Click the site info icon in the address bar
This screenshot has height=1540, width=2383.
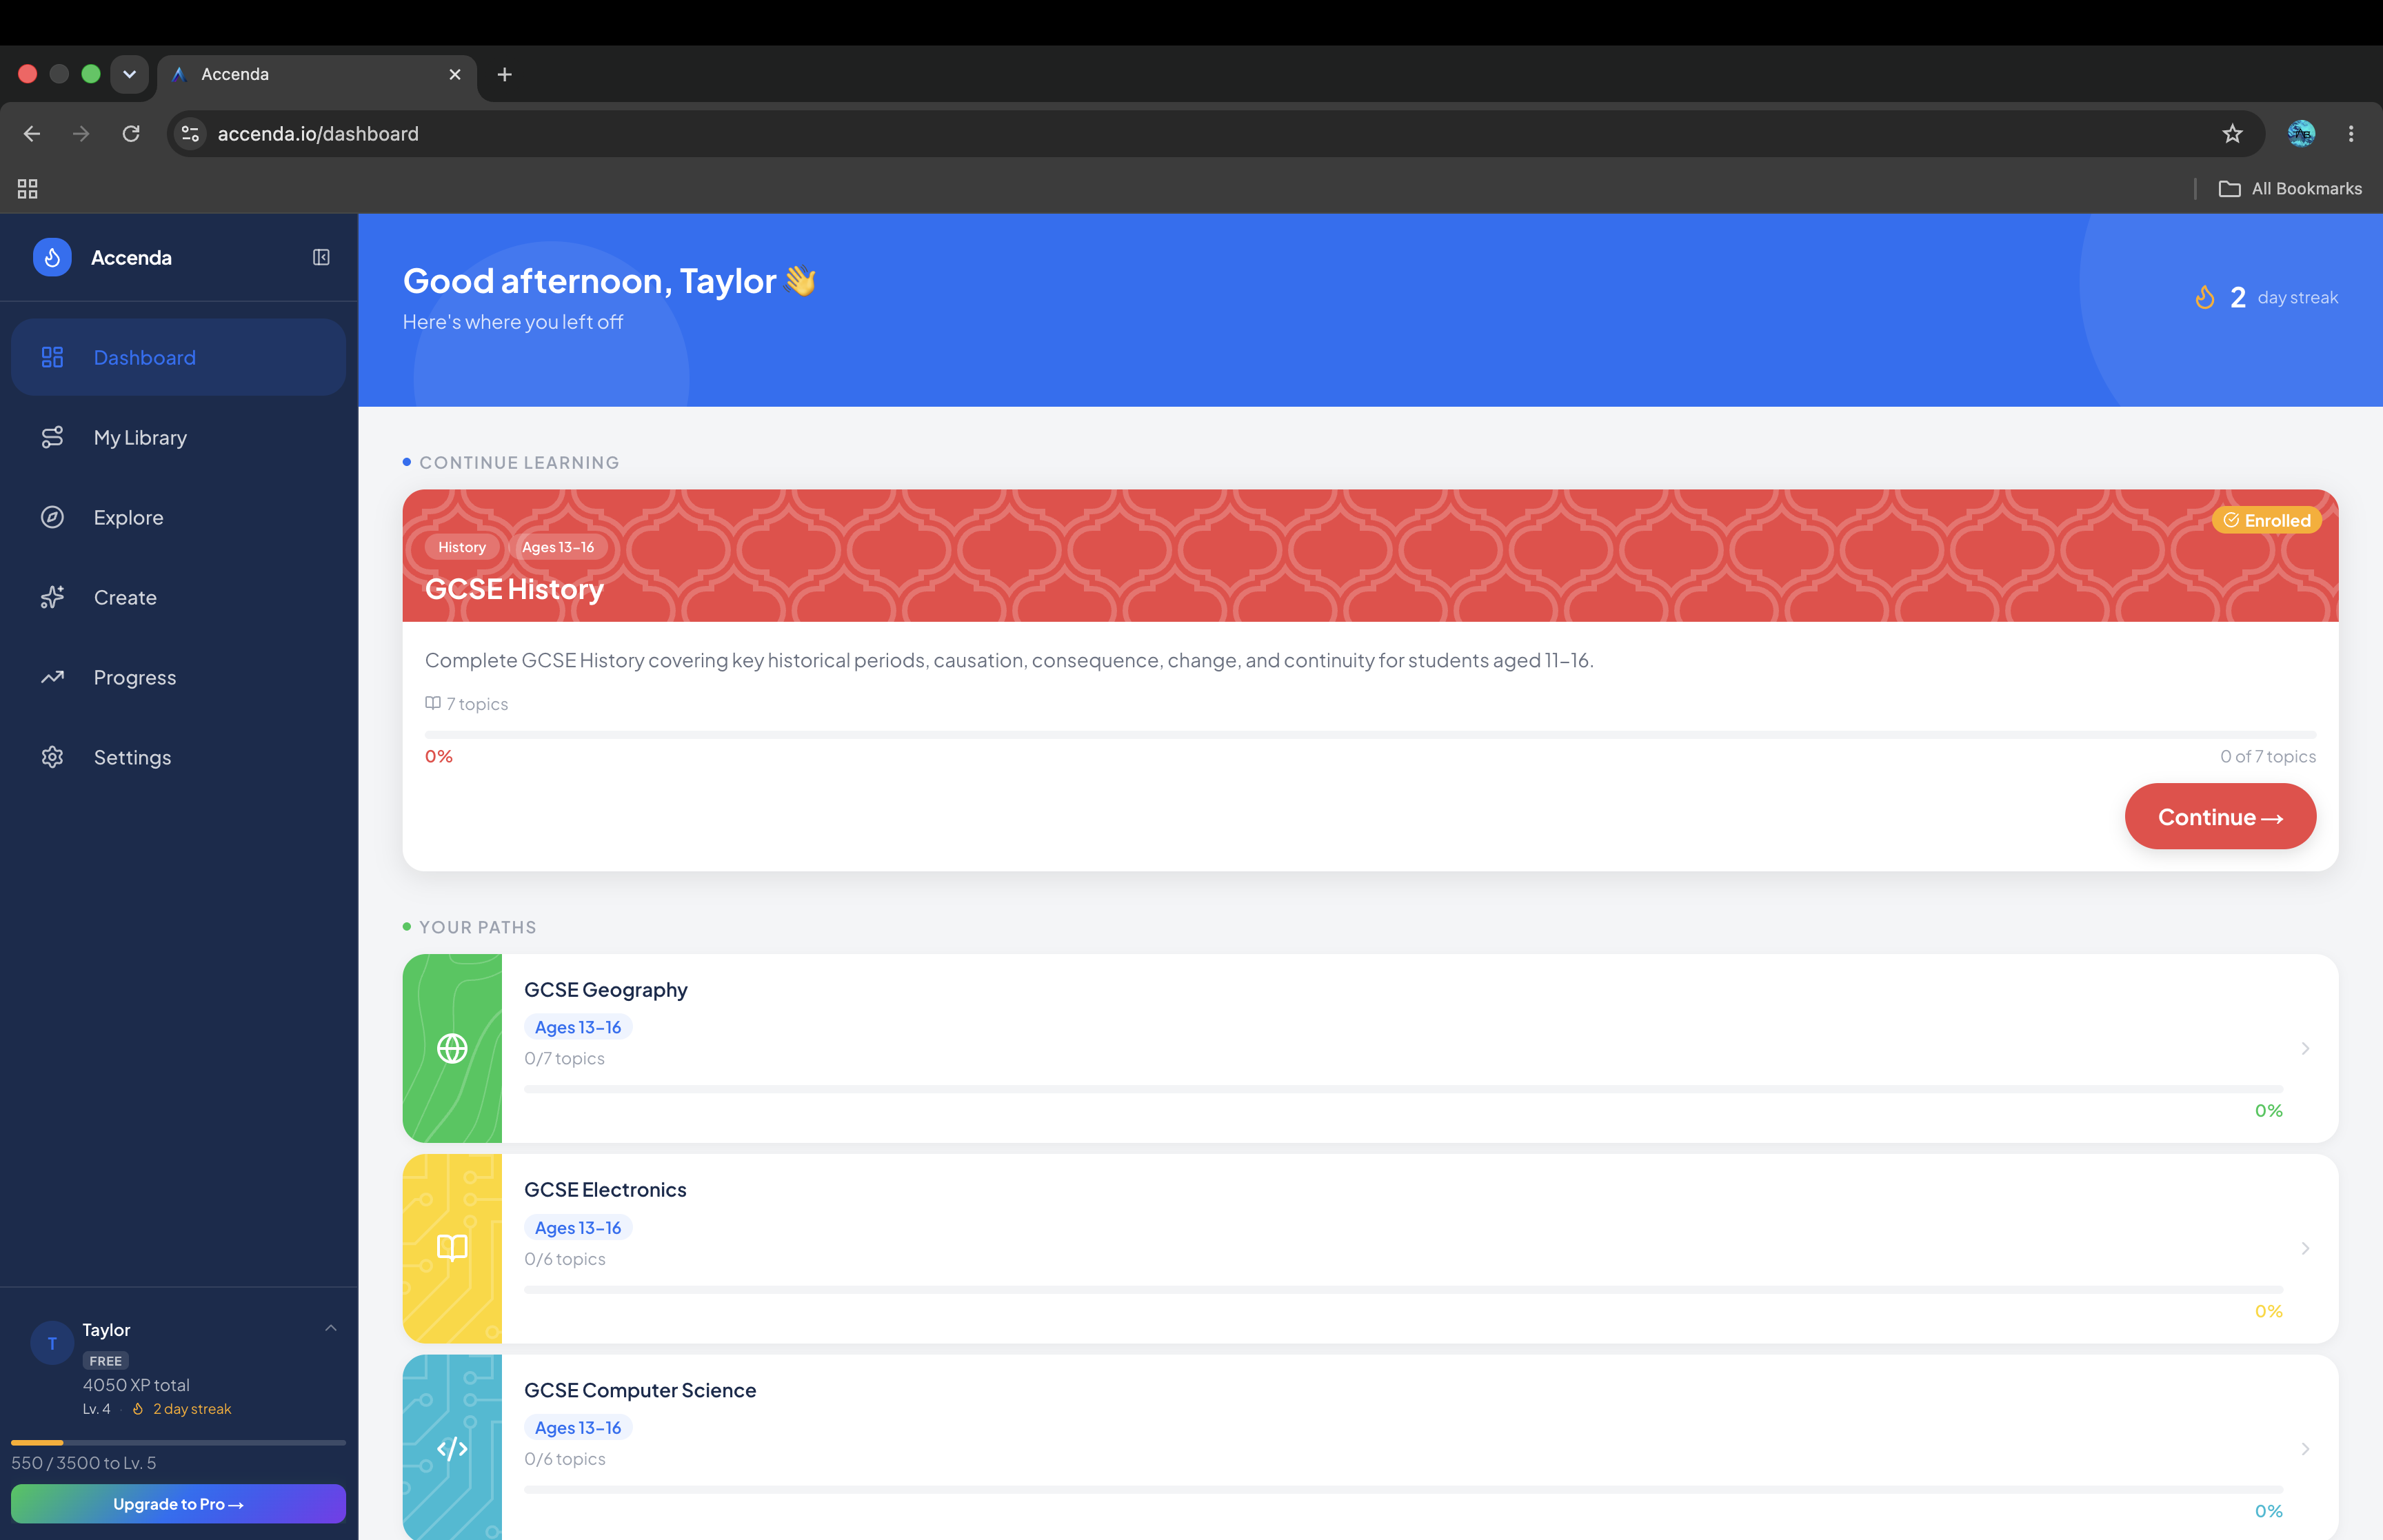(190, 133)
